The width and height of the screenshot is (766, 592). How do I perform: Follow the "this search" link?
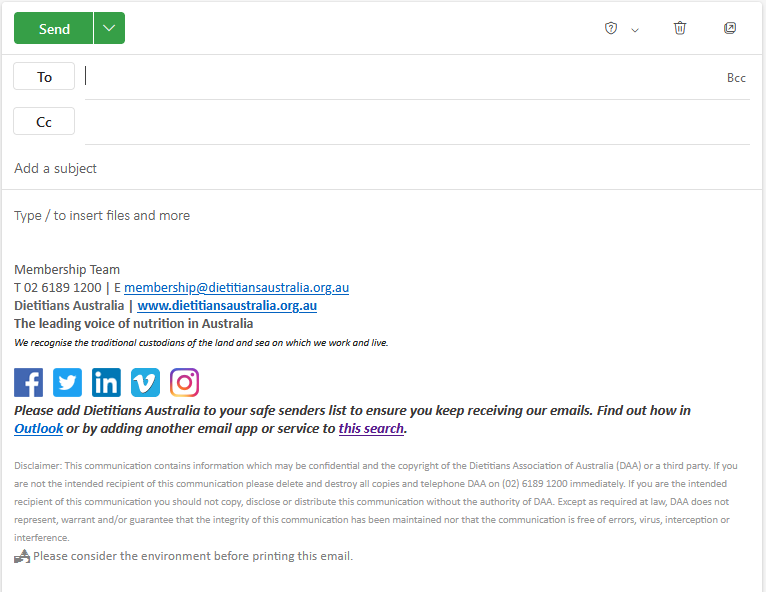(371, 428)
